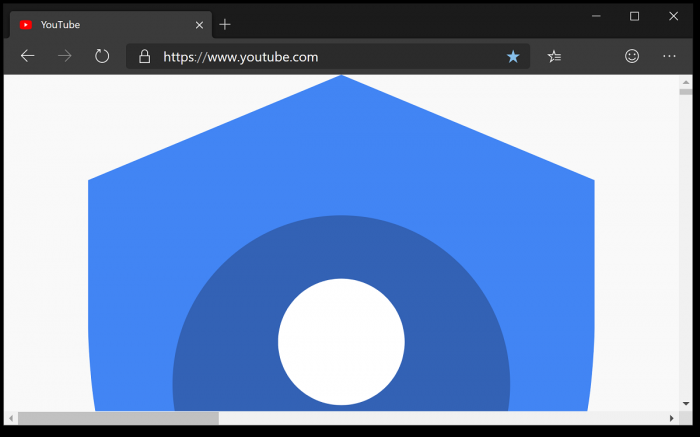
Task: Maximize the browser window
Action: [634, 17]
